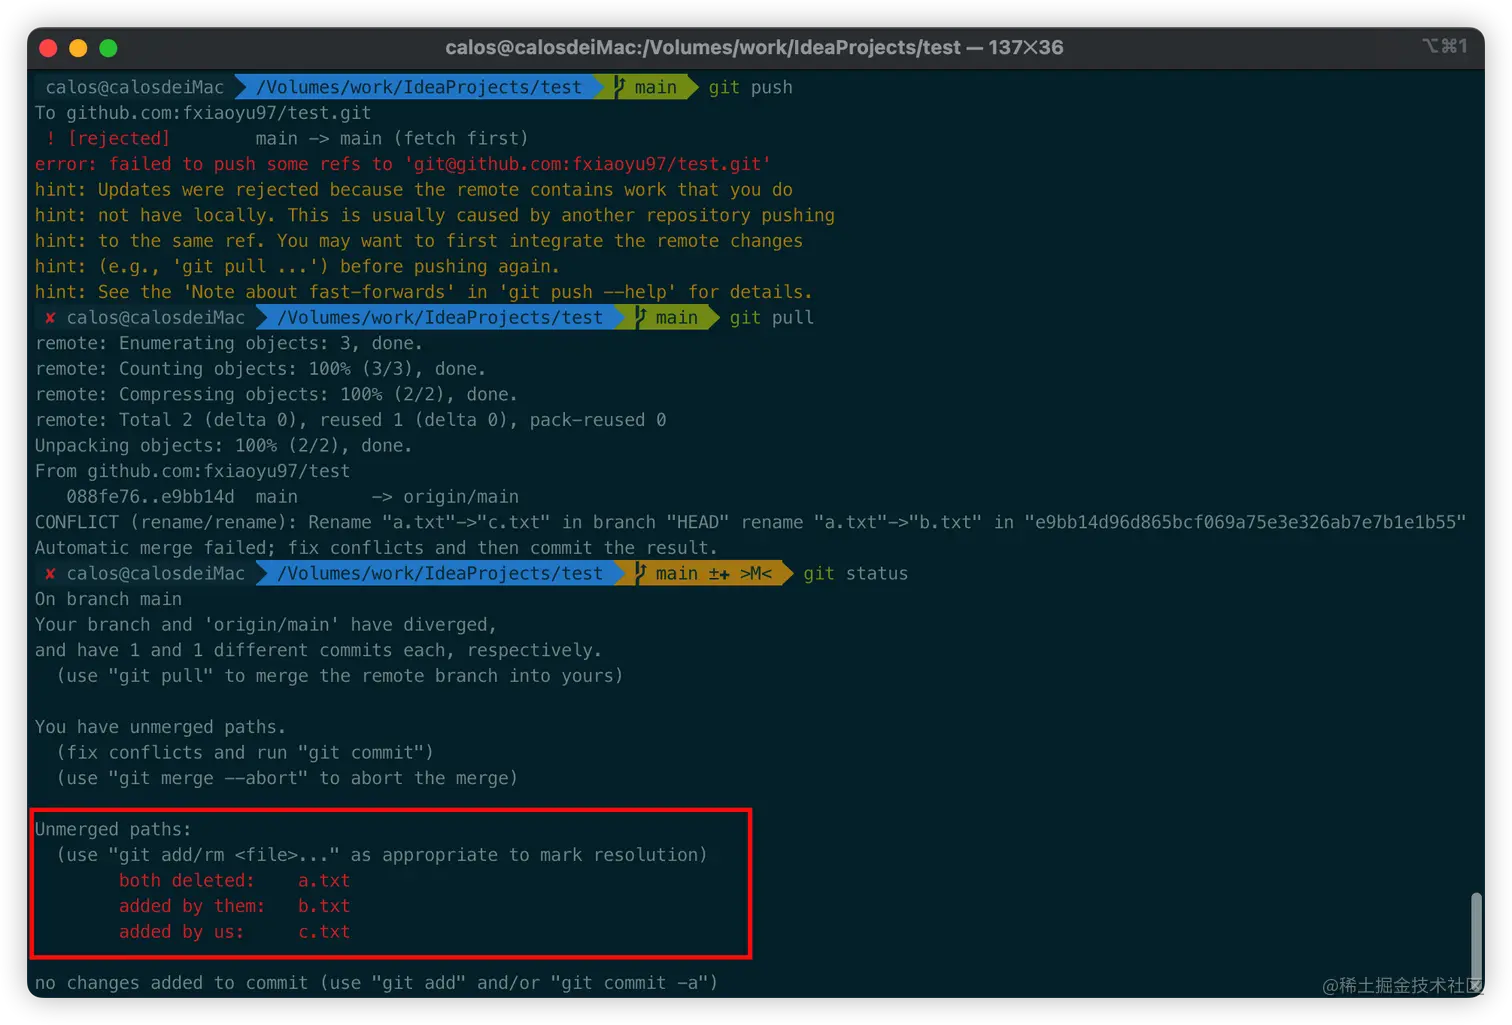Click the "On branch main" line
The image size is (1512, 1025).
tap(109, 599)
